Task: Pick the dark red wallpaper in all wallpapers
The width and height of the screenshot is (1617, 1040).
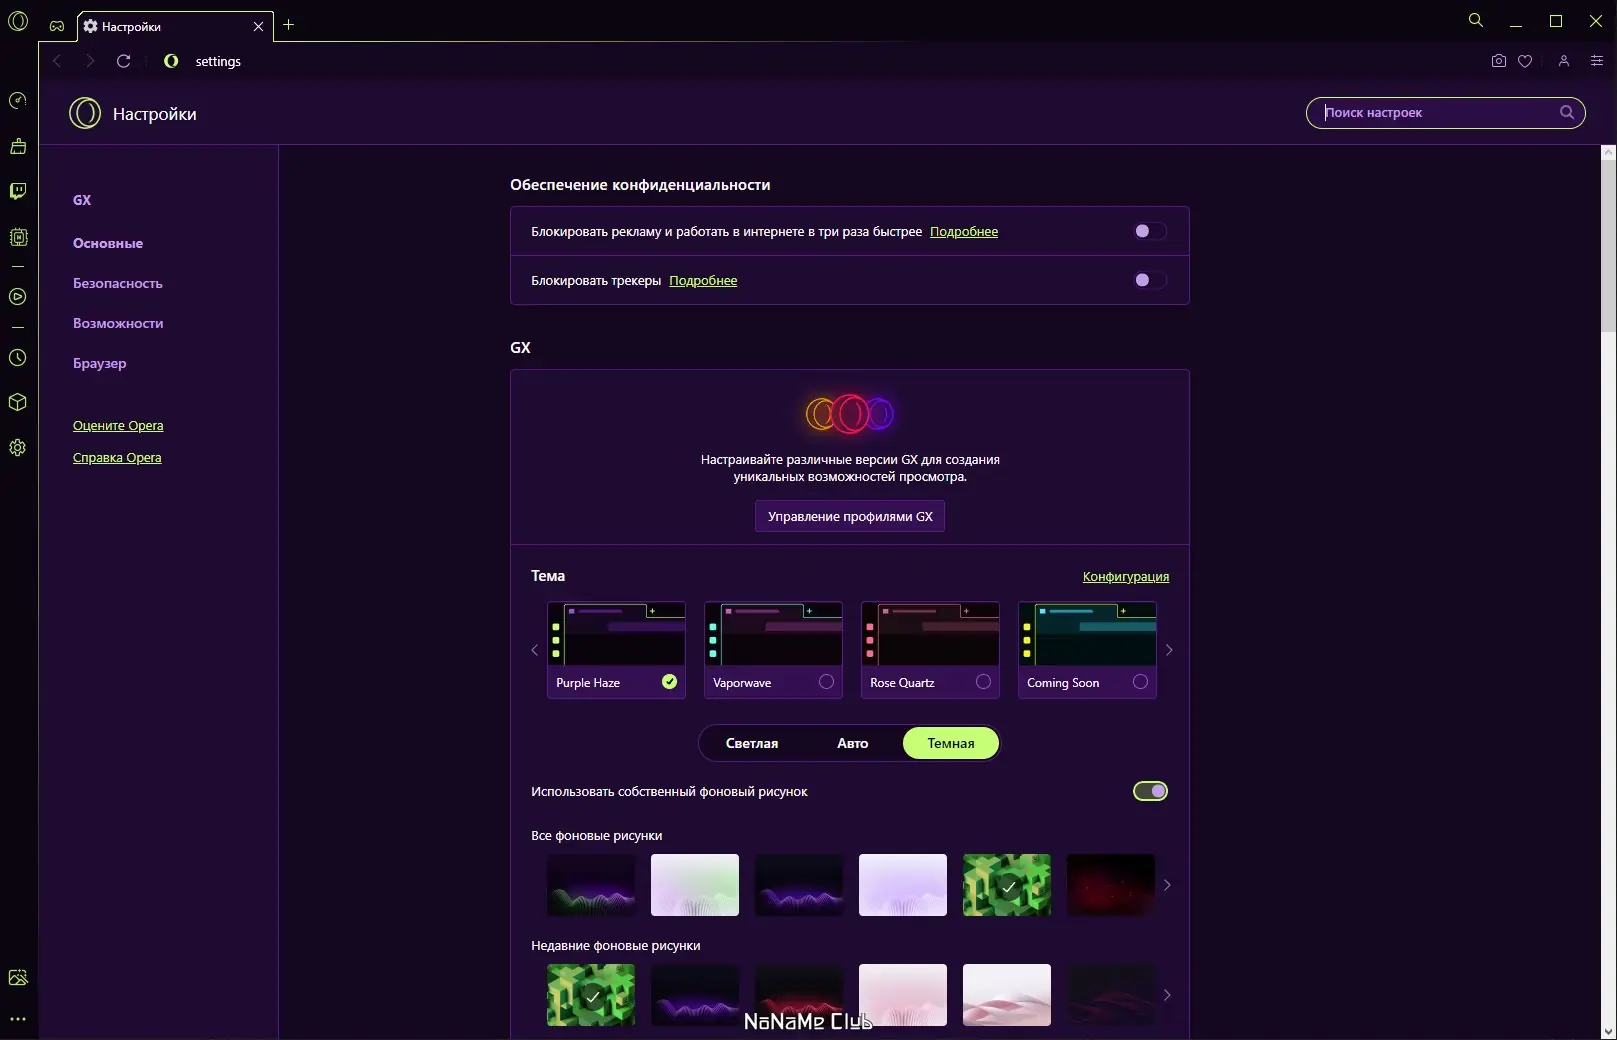Action: tap(1111, 885)
